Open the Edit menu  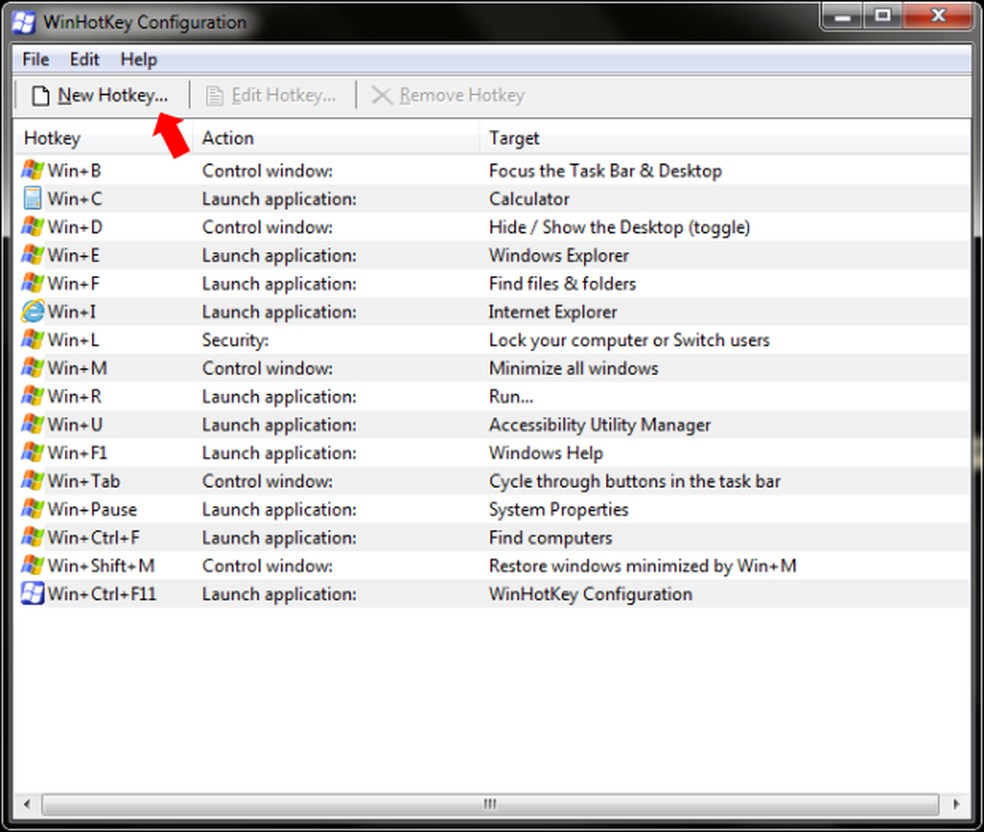tap(84, 59)
